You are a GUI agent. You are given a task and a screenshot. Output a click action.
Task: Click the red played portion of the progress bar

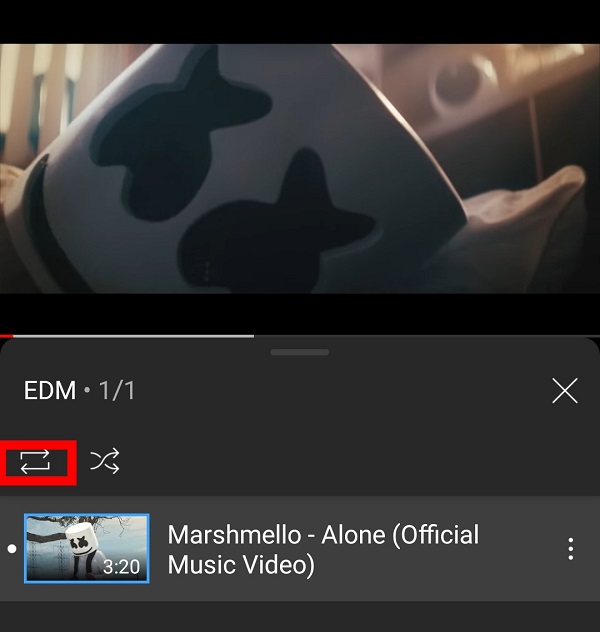(x=6, y=336)
